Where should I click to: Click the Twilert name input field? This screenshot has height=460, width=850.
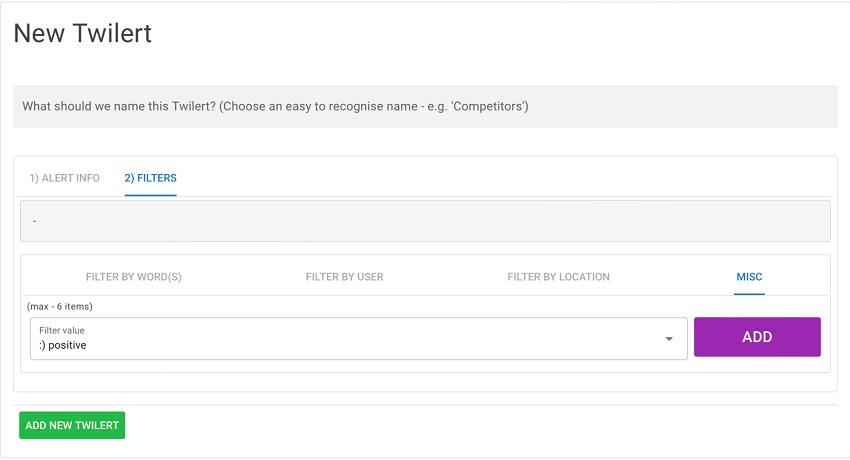point(424,106)
